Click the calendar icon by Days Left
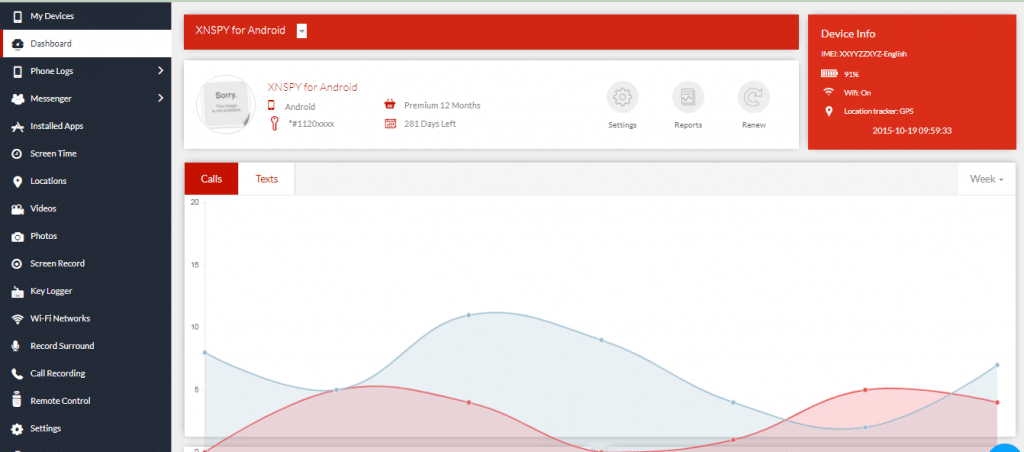Image resolution: width=1024 pixels, height=452 pixels. click(x=390, y=123)
